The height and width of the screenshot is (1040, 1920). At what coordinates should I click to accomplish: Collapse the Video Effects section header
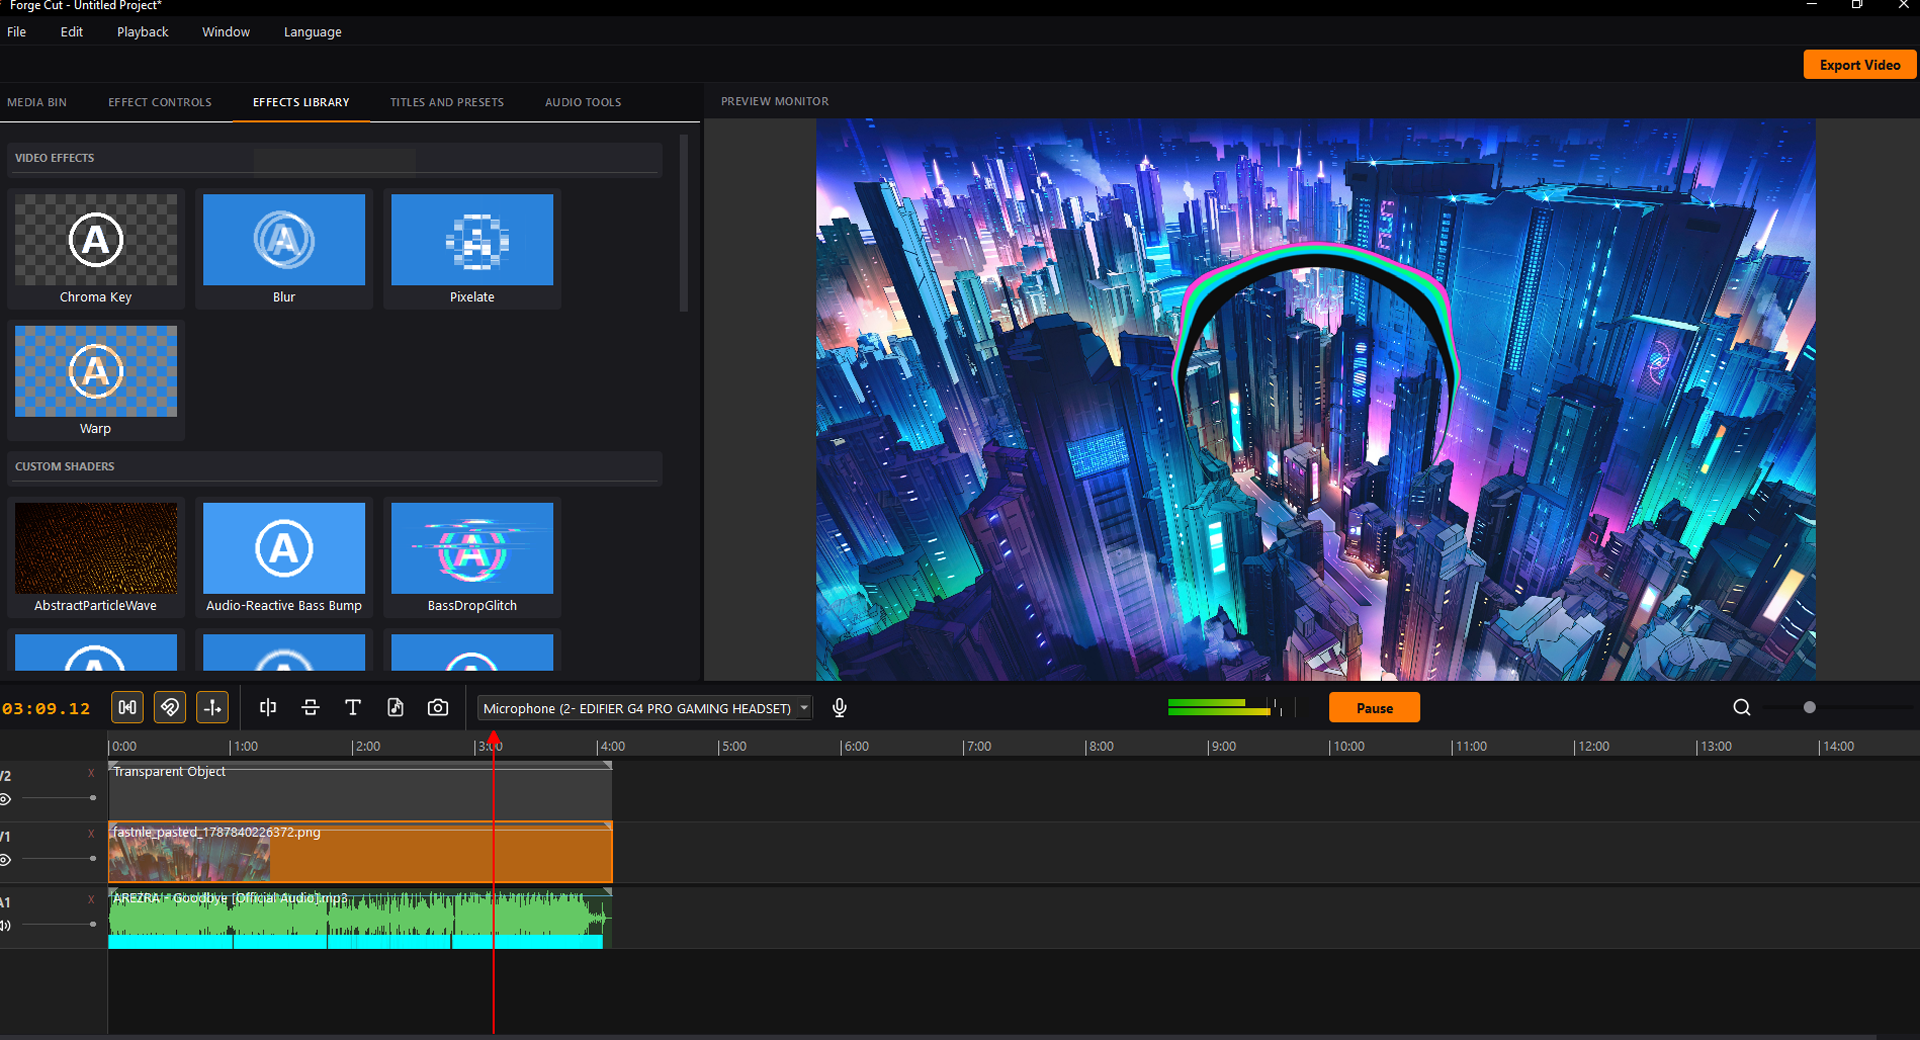tap(335, 158)
